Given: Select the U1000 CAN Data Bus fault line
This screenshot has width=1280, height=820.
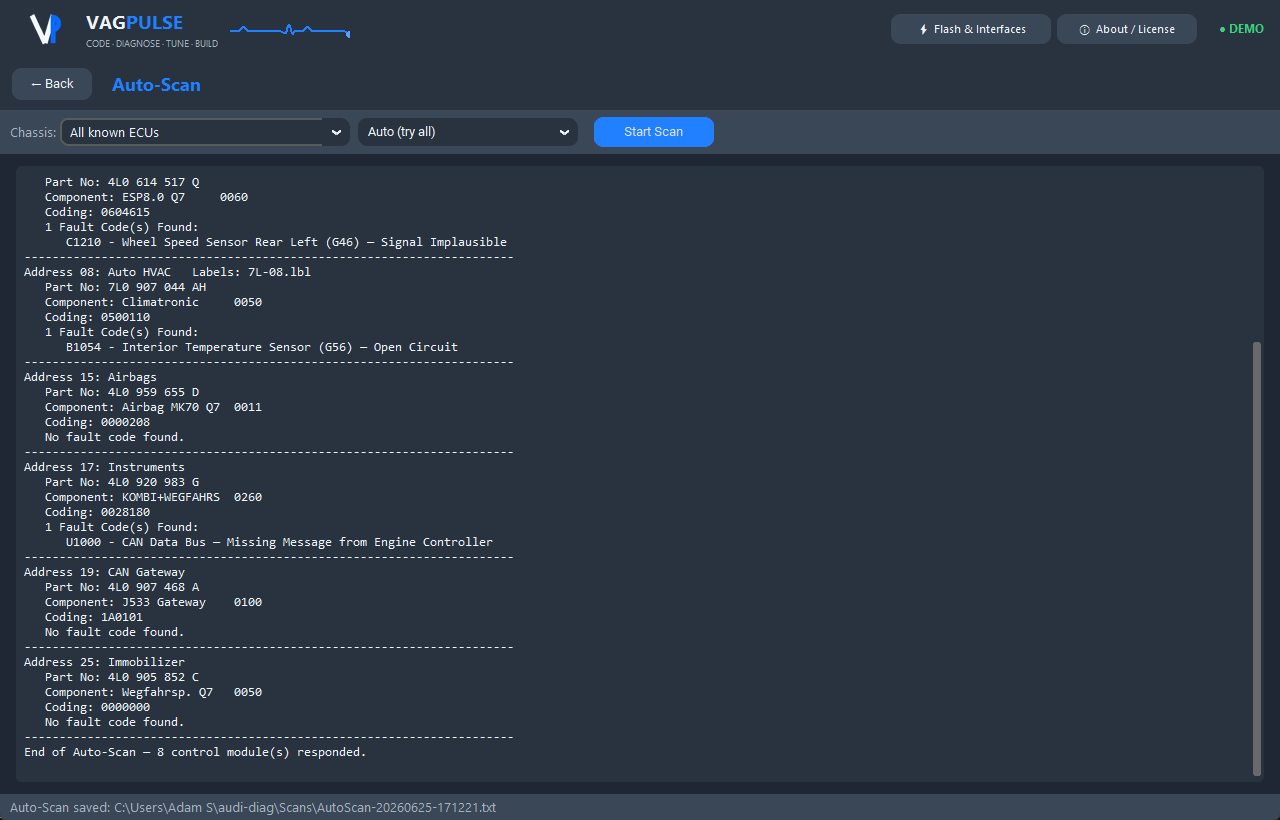Looking at the screenshot, I should 279,542.
